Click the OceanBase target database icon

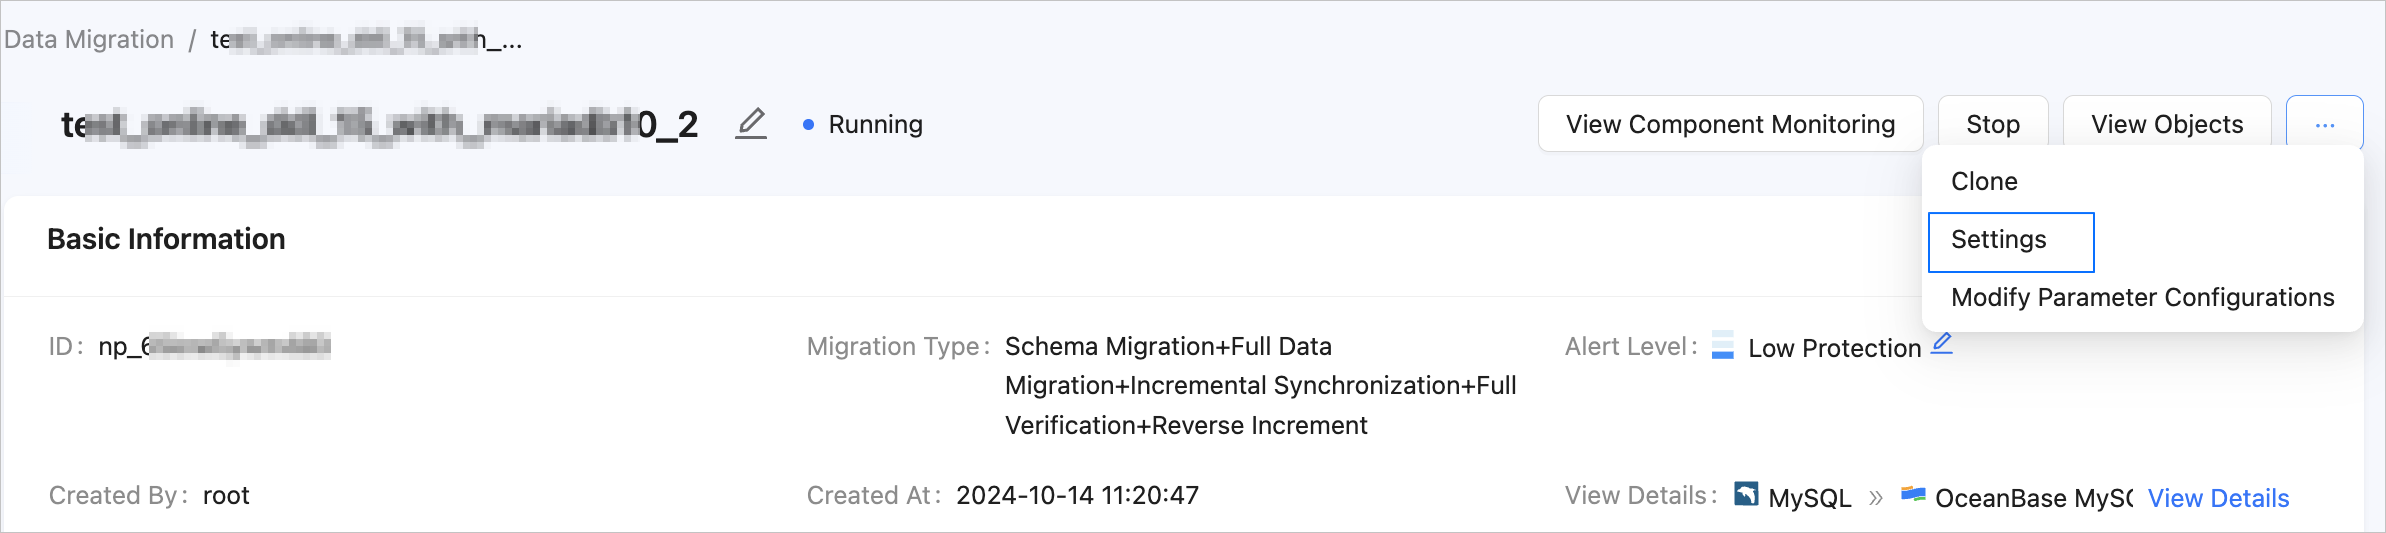coord(1913,494)
